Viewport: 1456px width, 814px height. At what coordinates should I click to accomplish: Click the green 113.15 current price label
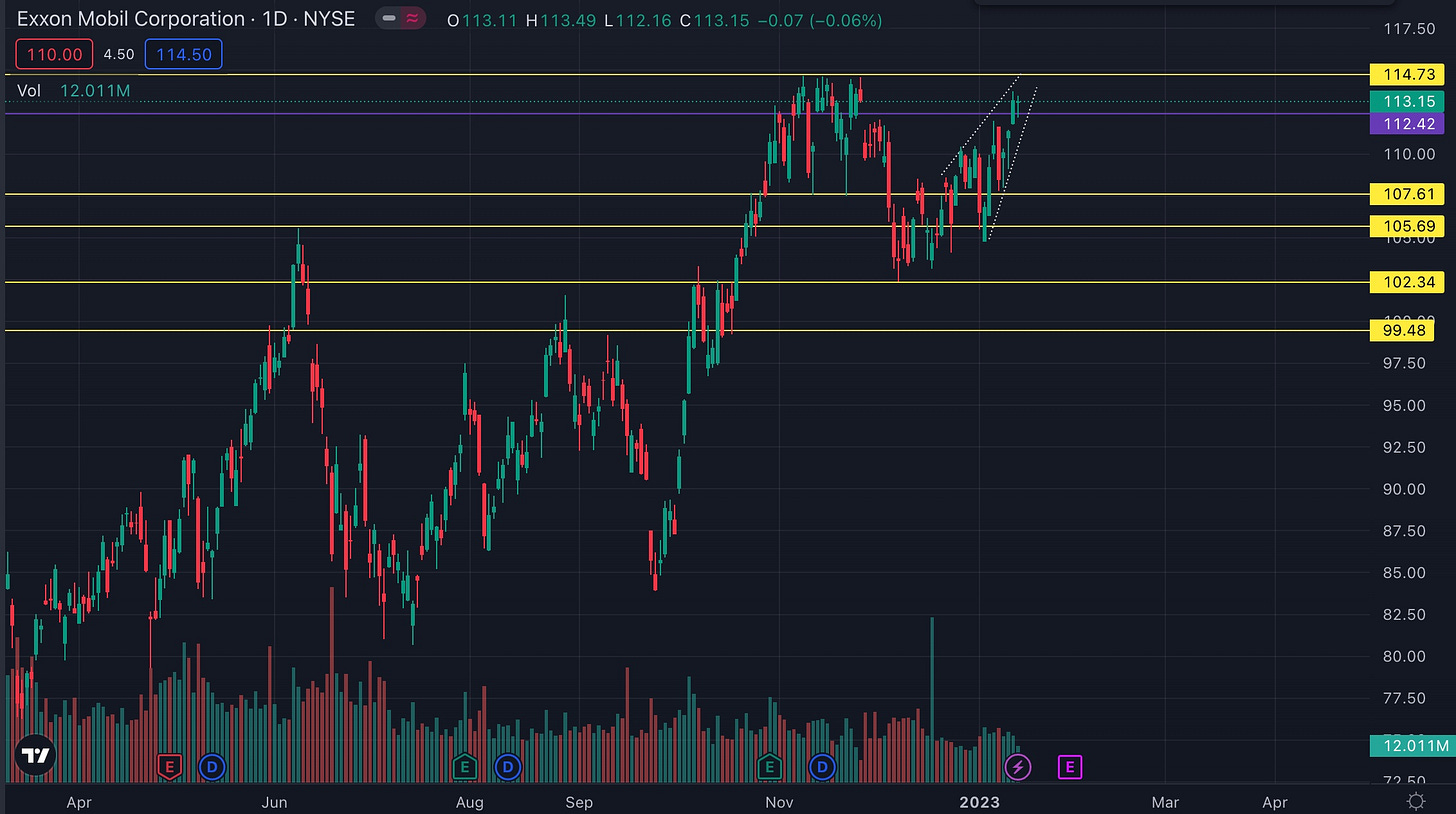tap(1408, 101)
